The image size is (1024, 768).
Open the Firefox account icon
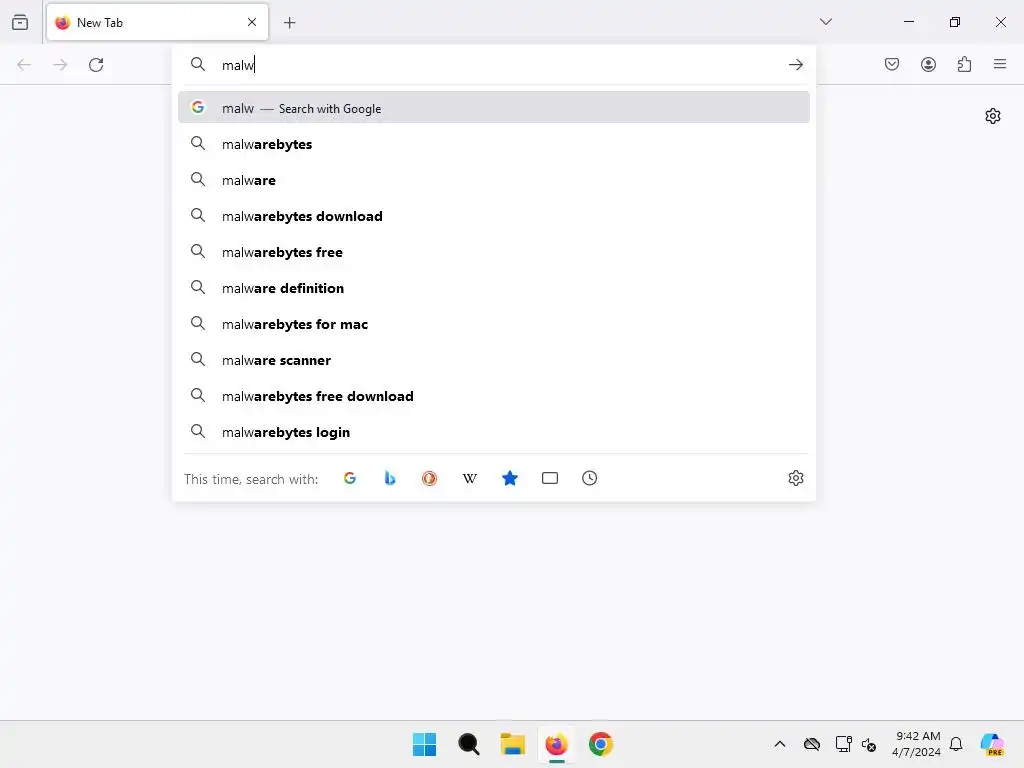928,64
